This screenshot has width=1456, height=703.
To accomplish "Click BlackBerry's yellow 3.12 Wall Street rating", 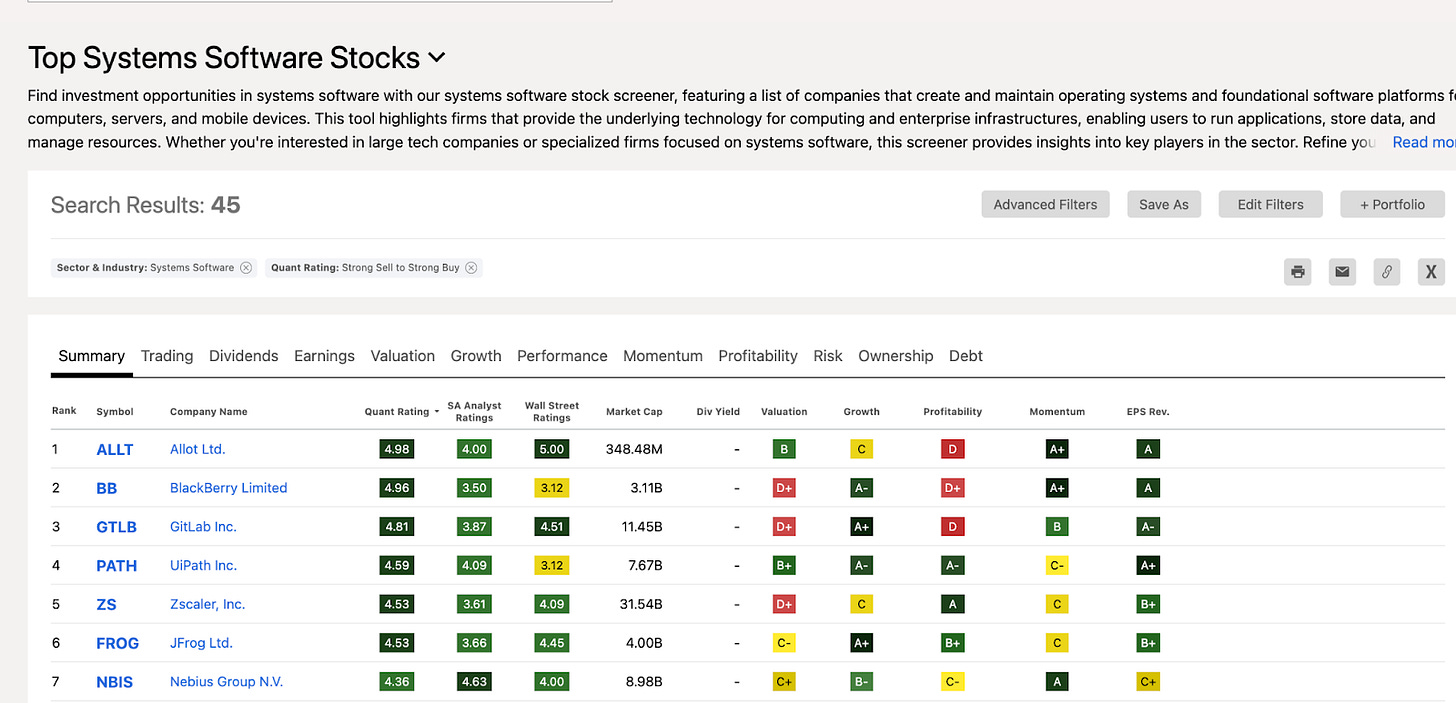I will point(552,488).
